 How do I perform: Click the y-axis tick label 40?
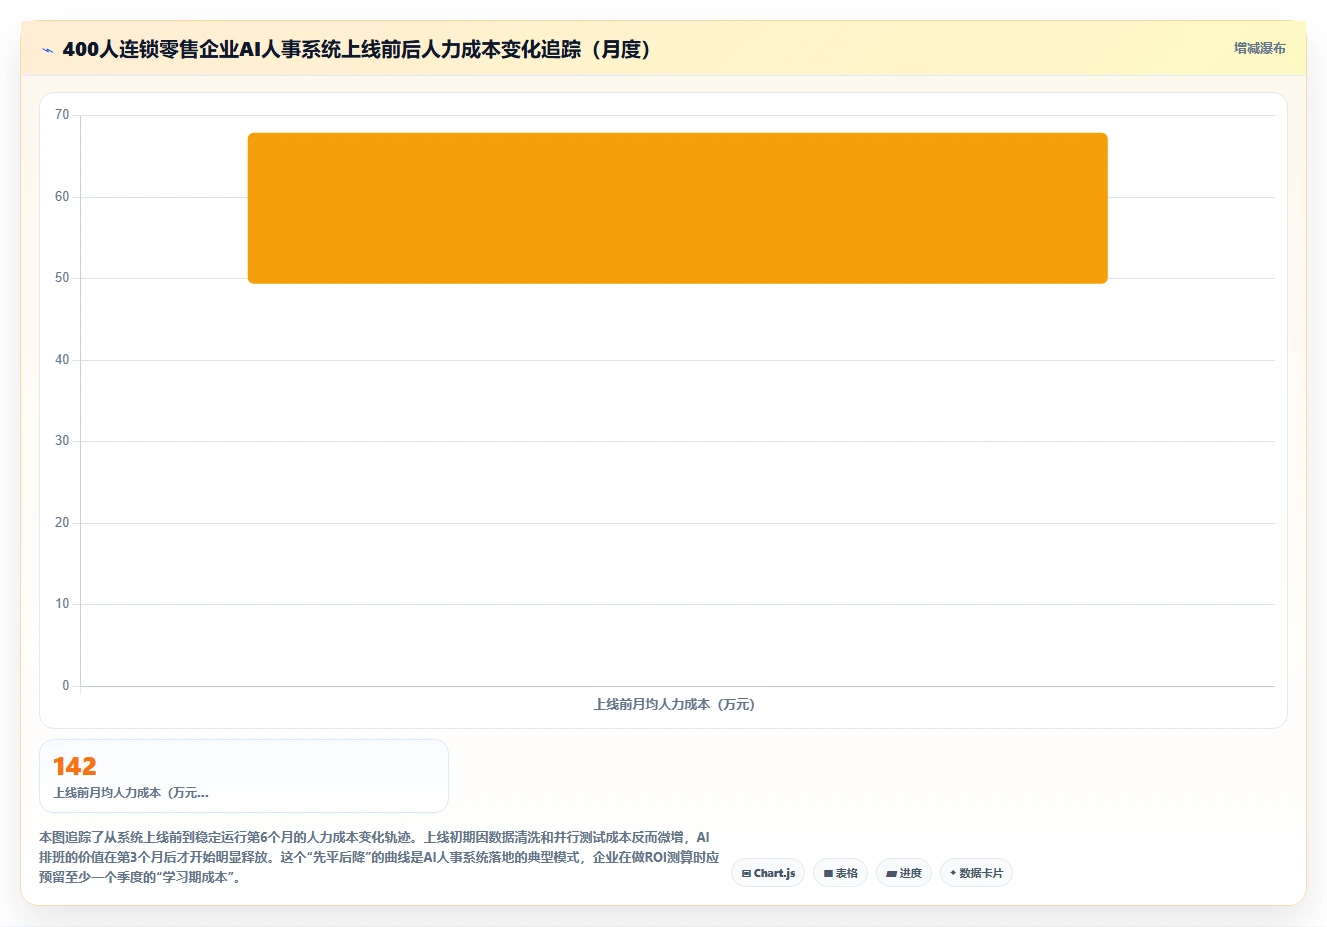point(62,360)
